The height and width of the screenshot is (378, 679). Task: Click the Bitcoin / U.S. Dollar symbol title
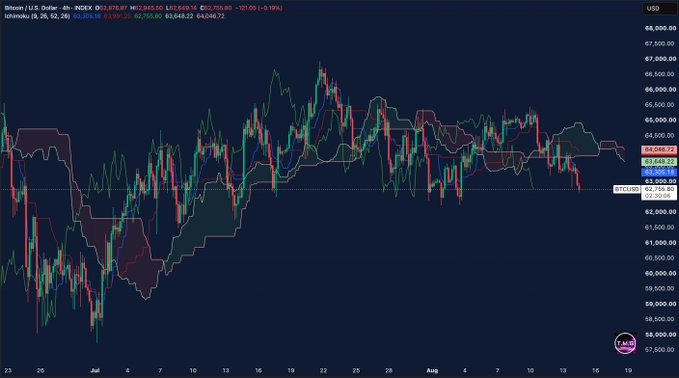(x=32, y=8)
